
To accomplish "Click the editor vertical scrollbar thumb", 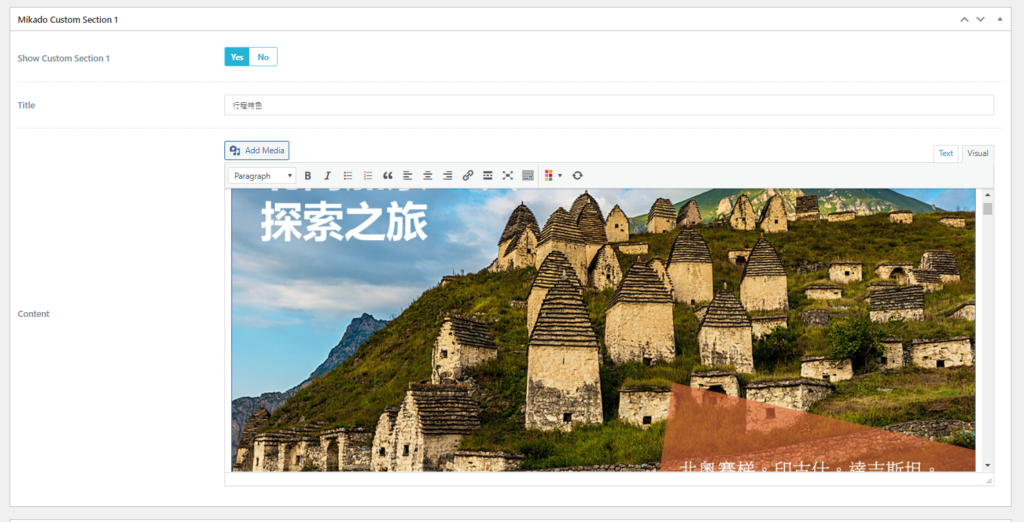I will point(987,209).
